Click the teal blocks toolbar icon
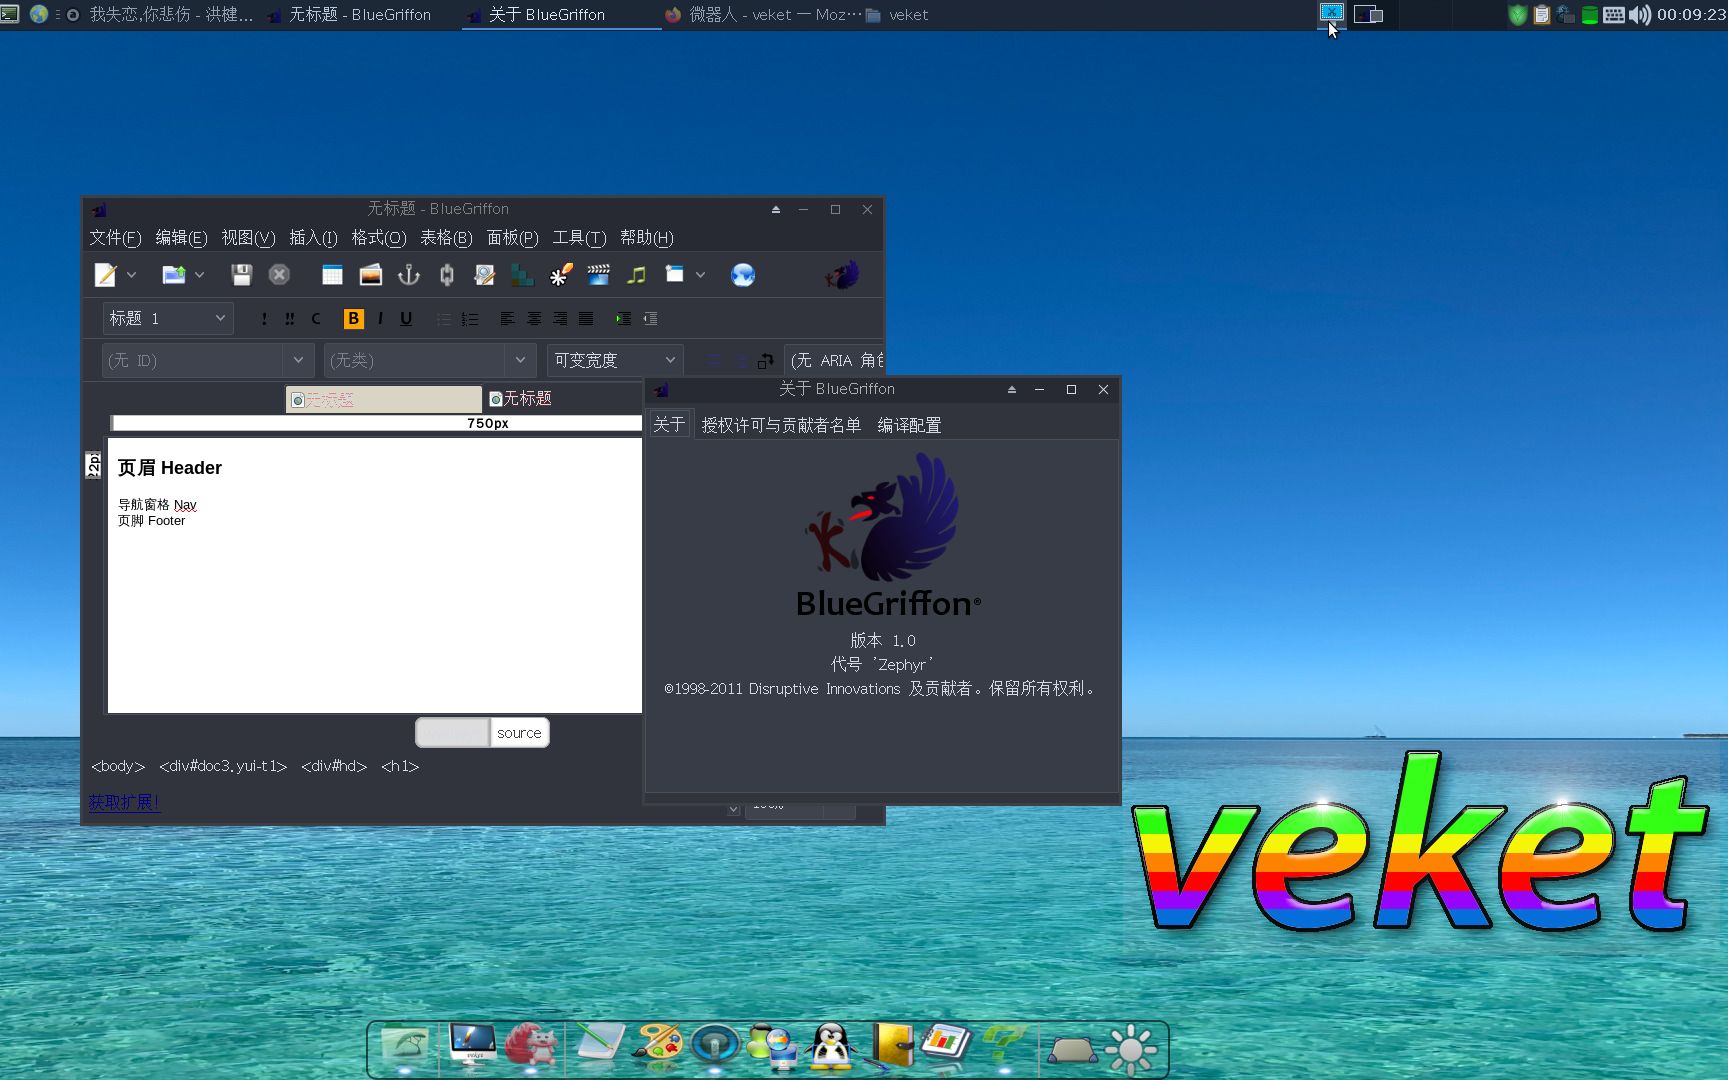The image size is (1728, 1080). (522, 275)
